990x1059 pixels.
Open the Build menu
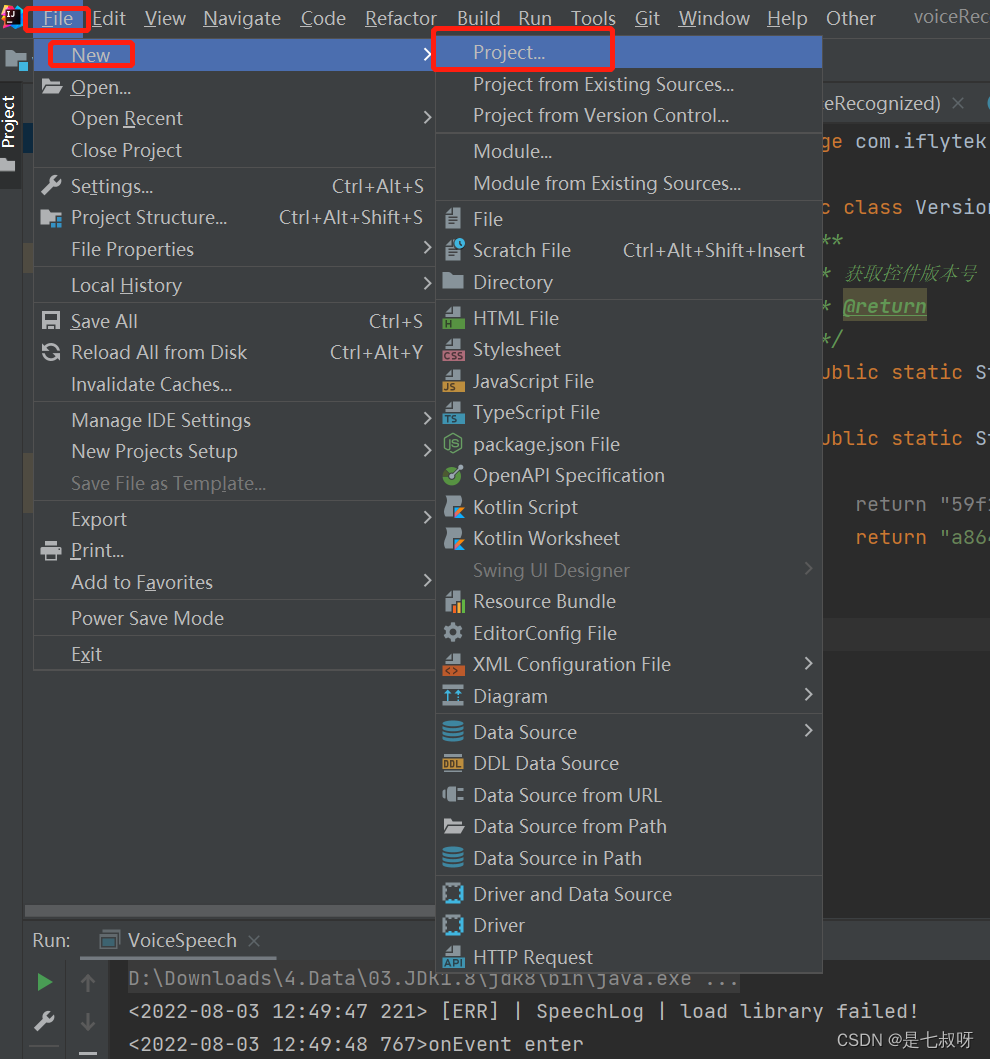point(478,18)
